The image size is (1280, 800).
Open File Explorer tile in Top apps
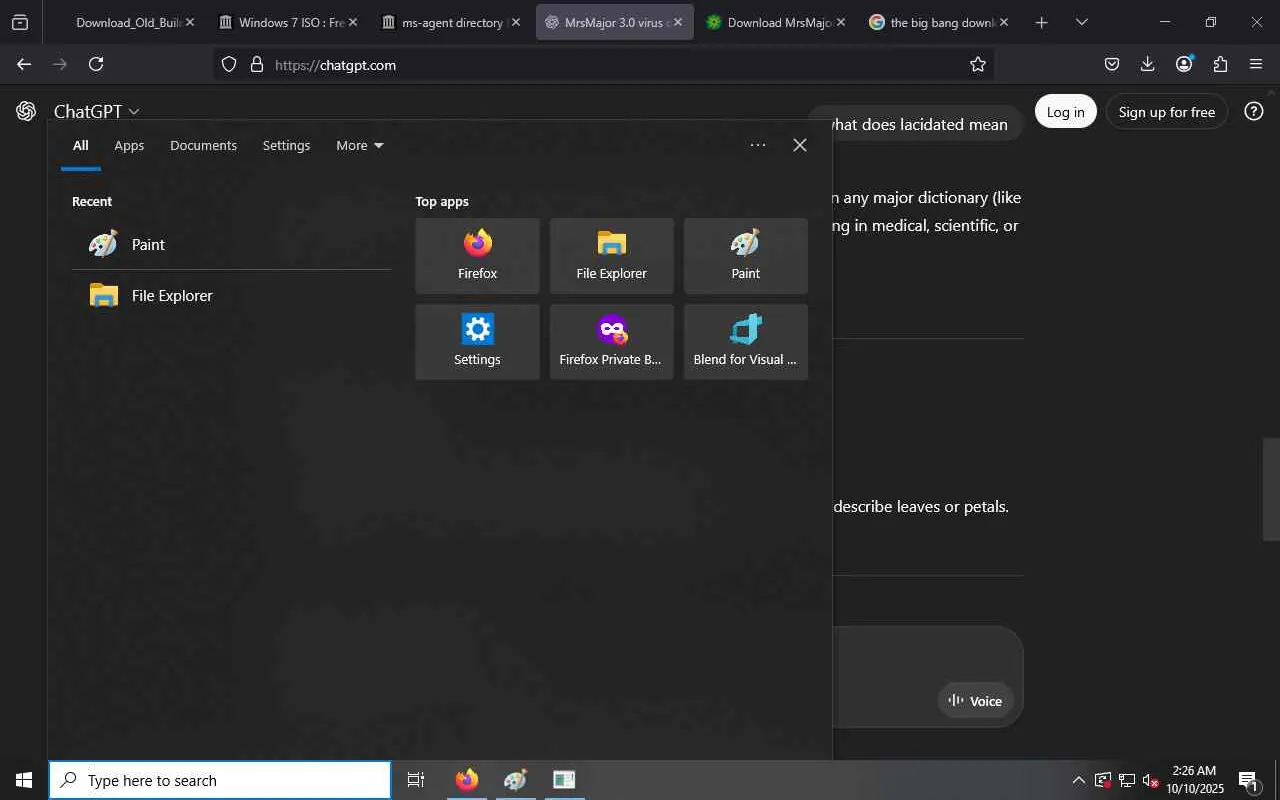611,256
